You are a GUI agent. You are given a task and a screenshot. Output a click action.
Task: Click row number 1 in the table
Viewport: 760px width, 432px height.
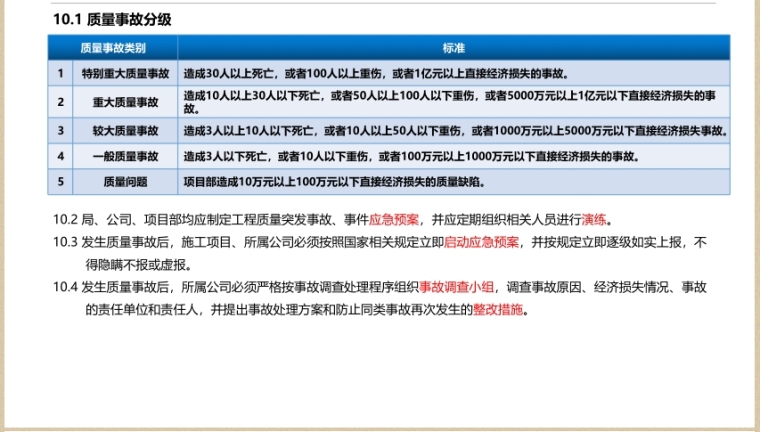(x=60, y=74)
